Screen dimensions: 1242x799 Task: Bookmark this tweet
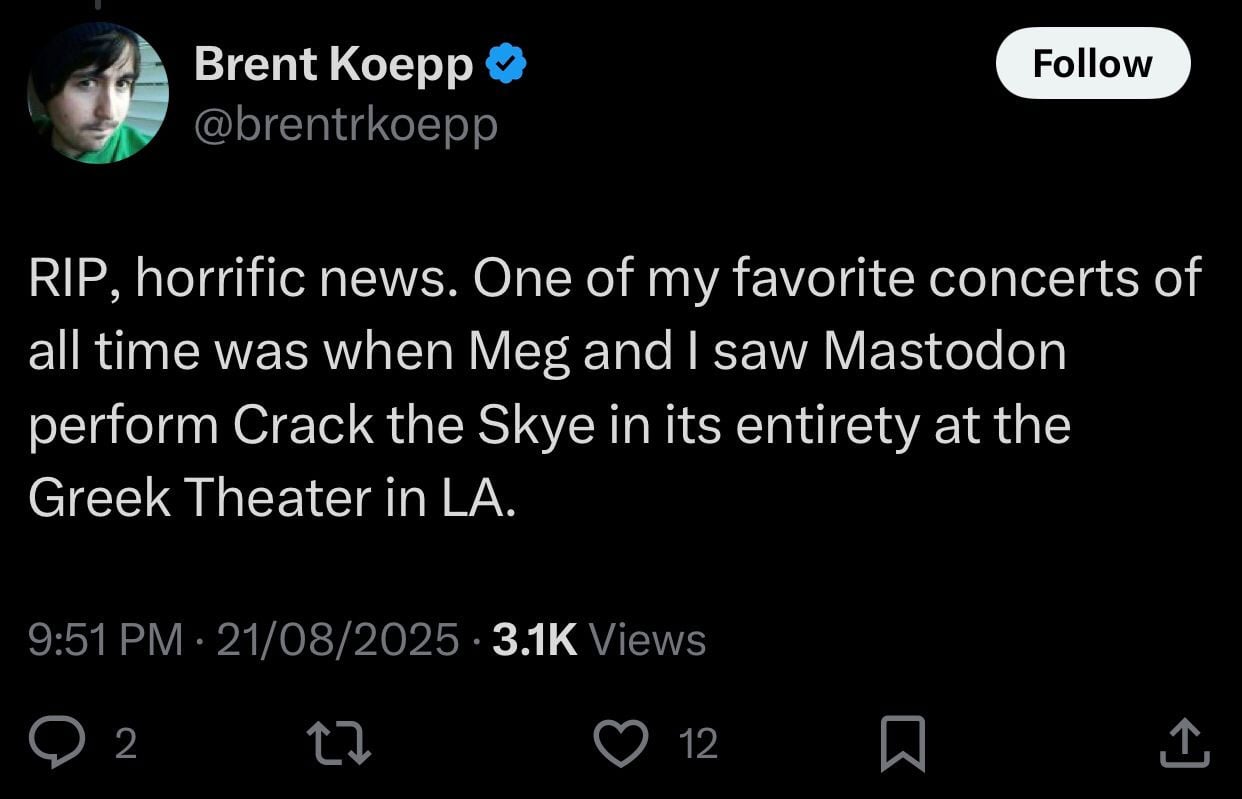tap(901, 745)
